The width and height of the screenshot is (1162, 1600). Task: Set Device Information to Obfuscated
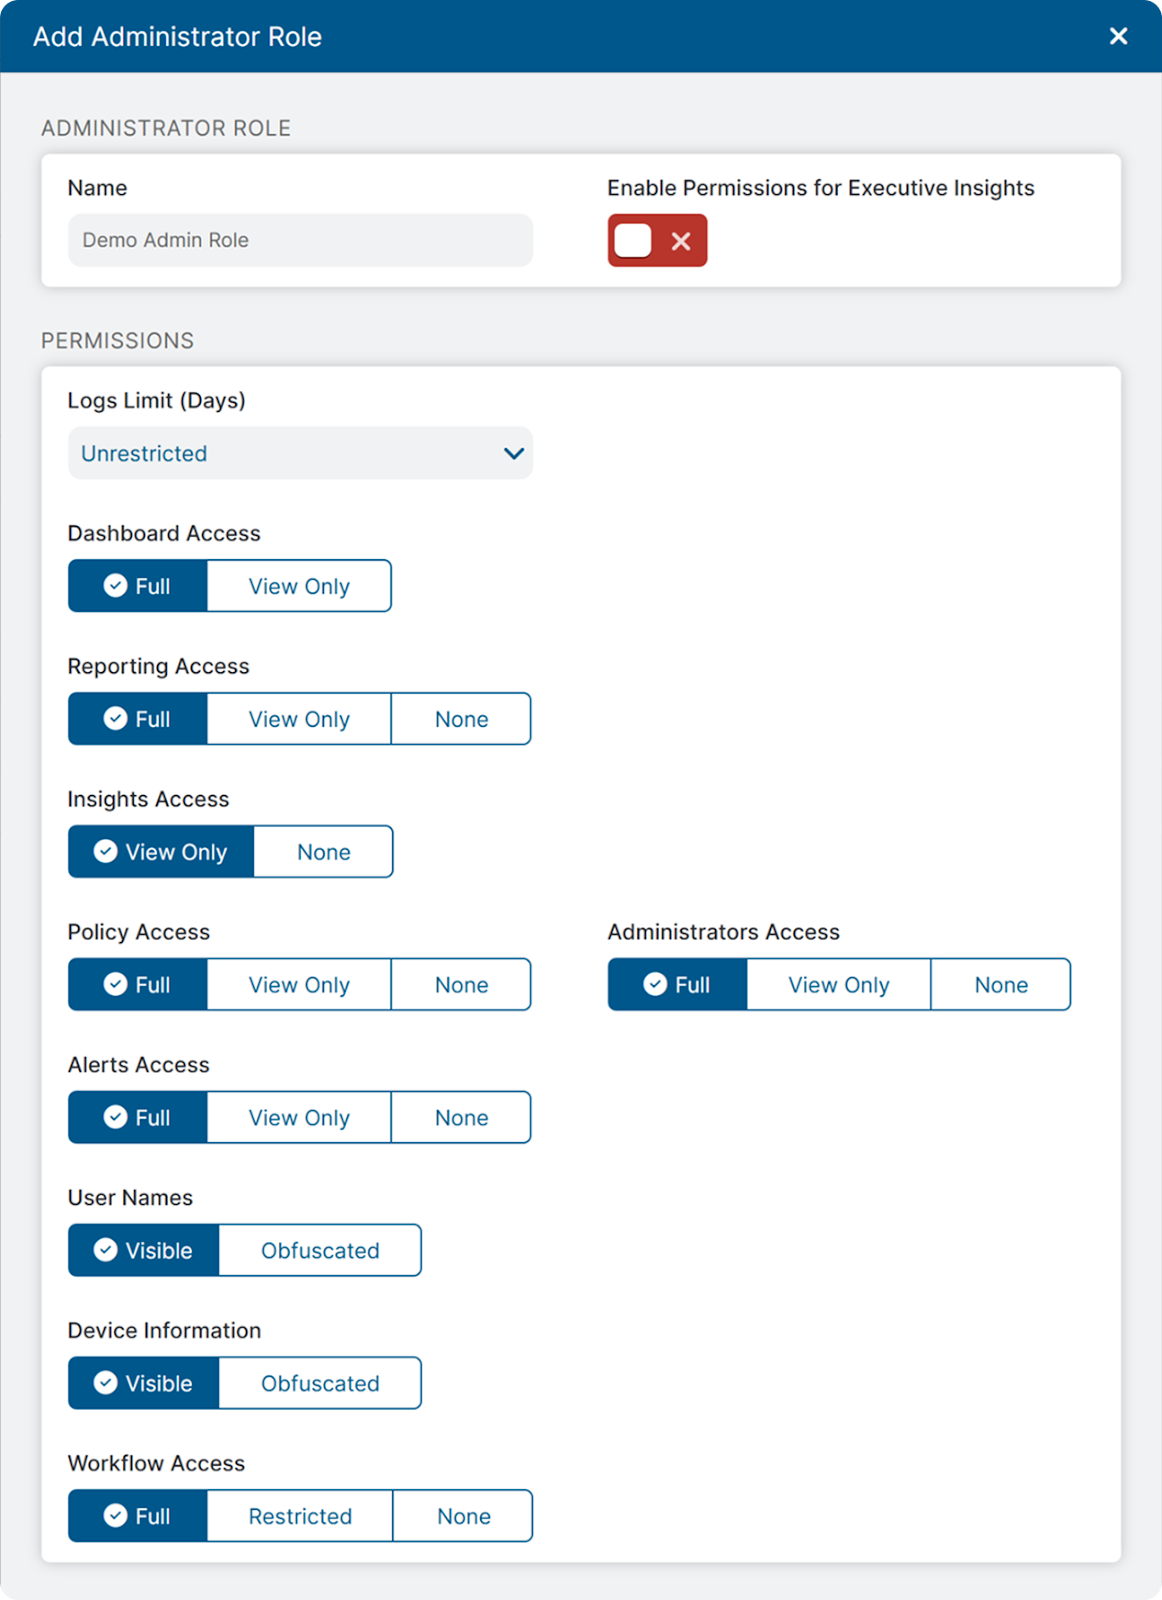pyautogui.click(x=320, y=1385)
